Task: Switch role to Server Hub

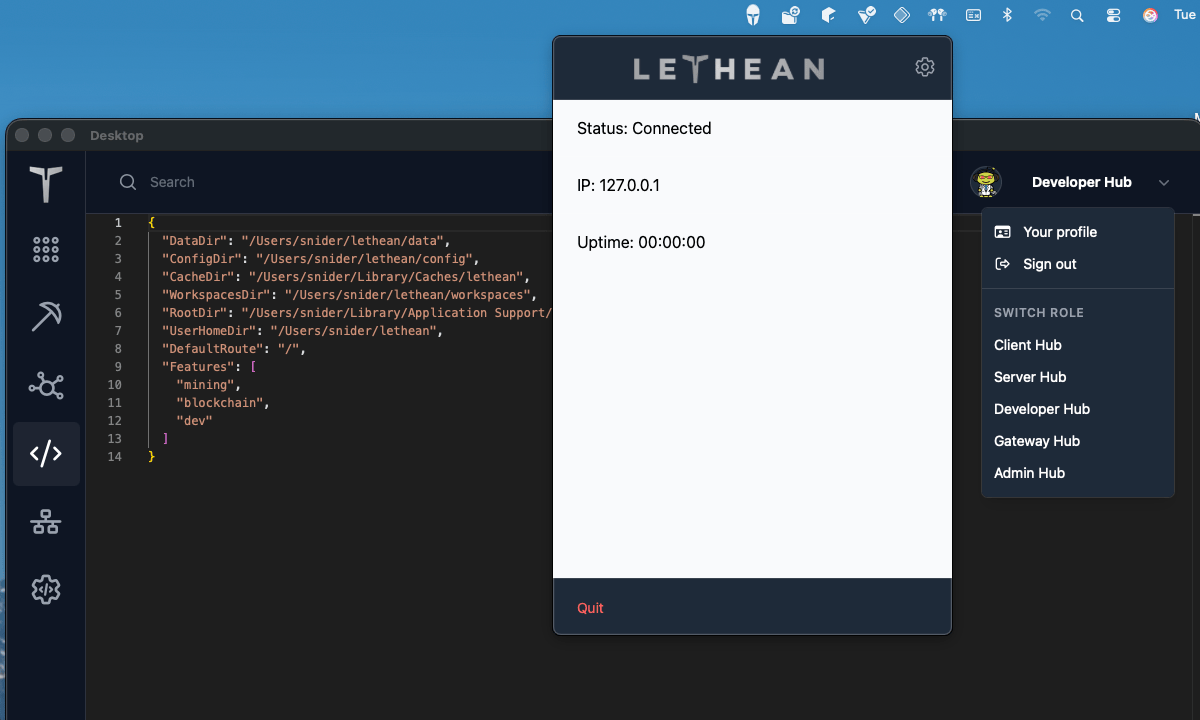Action: coord(1029,377)
